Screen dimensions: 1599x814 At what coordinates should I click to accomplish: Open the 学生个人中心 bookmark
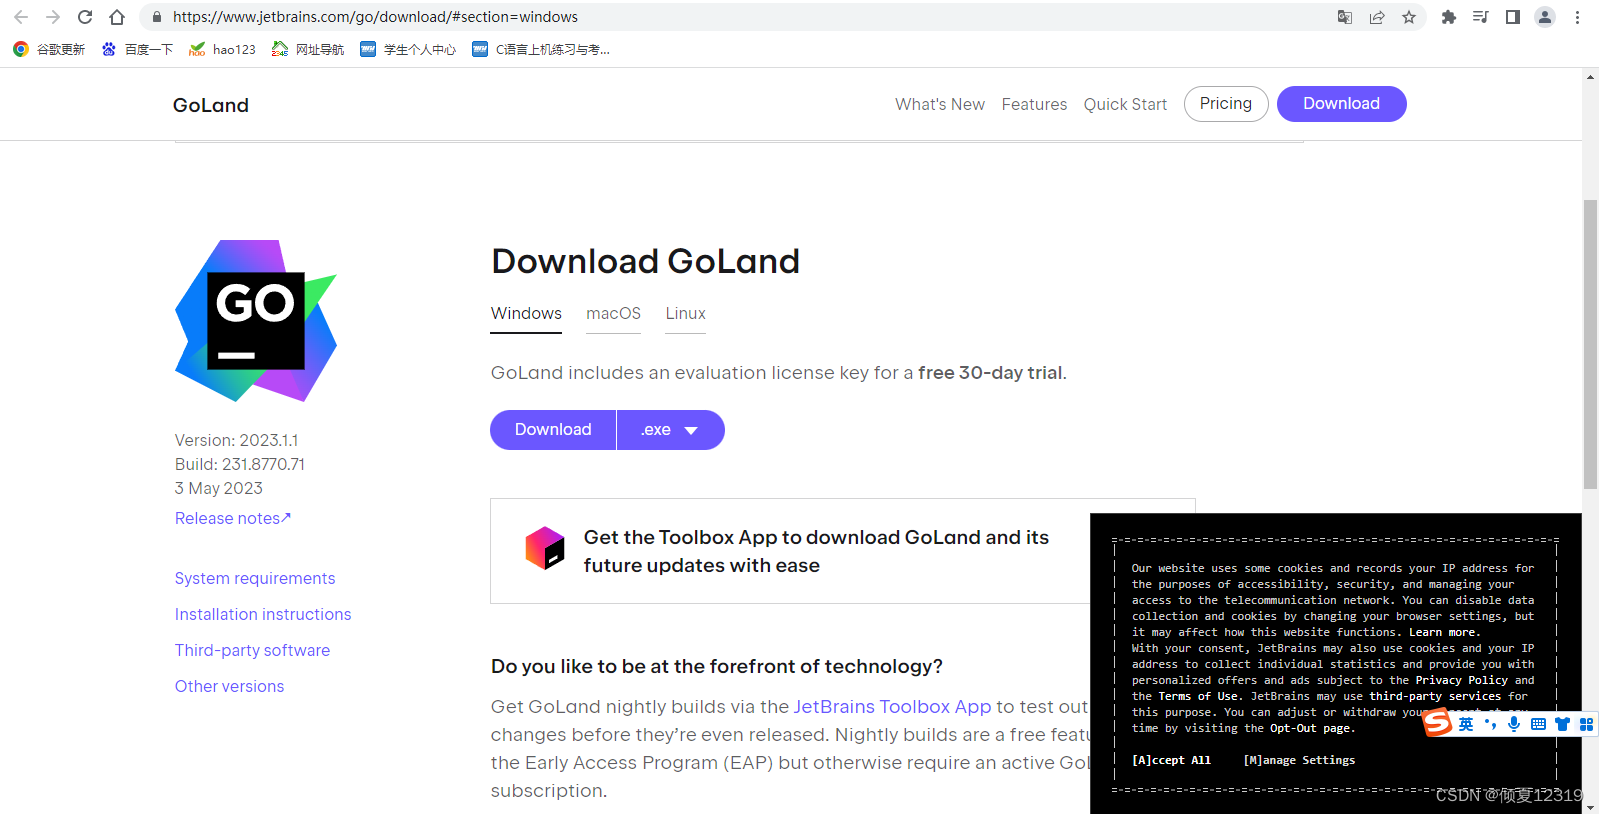pyautogui.click(x=408, y=49)
